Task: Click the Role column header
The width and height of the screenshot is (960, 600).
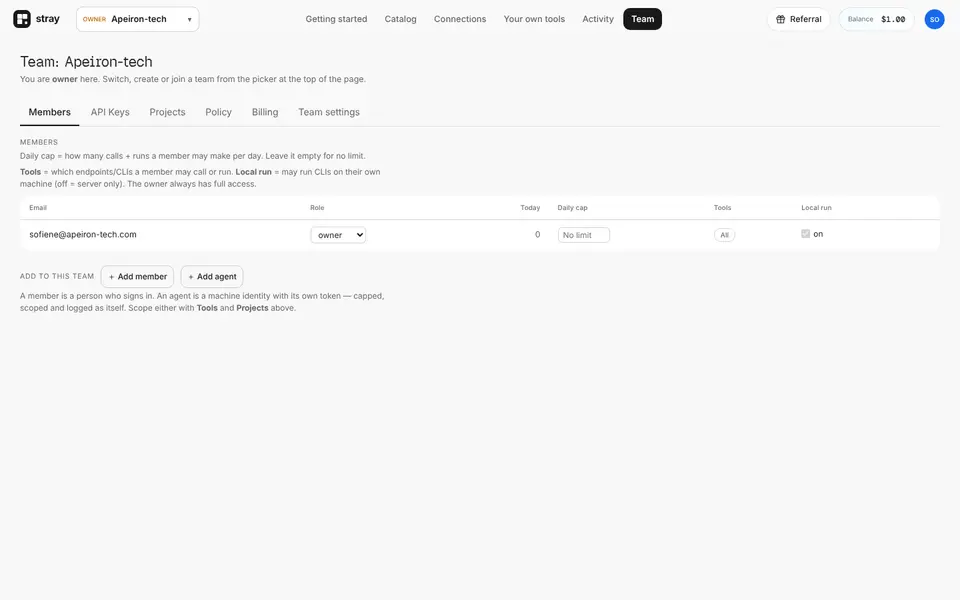Action: 317,208
